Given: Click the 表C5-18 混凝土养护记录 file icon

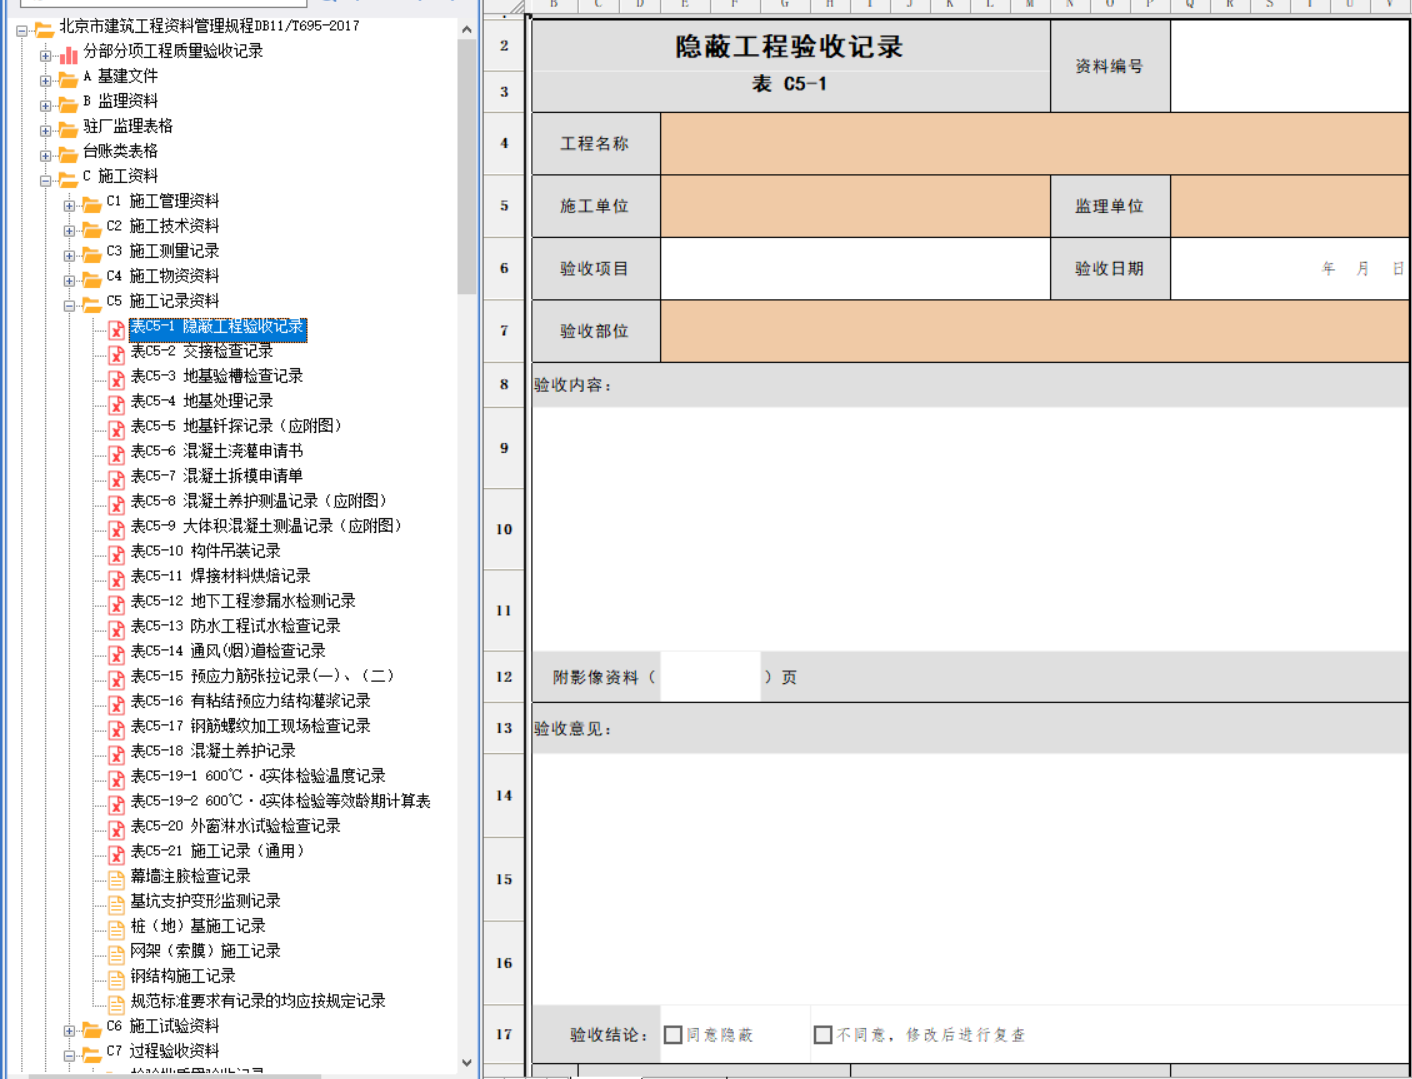Looking at the screenshot, I should pyautogui.click(x=117, y=754).
